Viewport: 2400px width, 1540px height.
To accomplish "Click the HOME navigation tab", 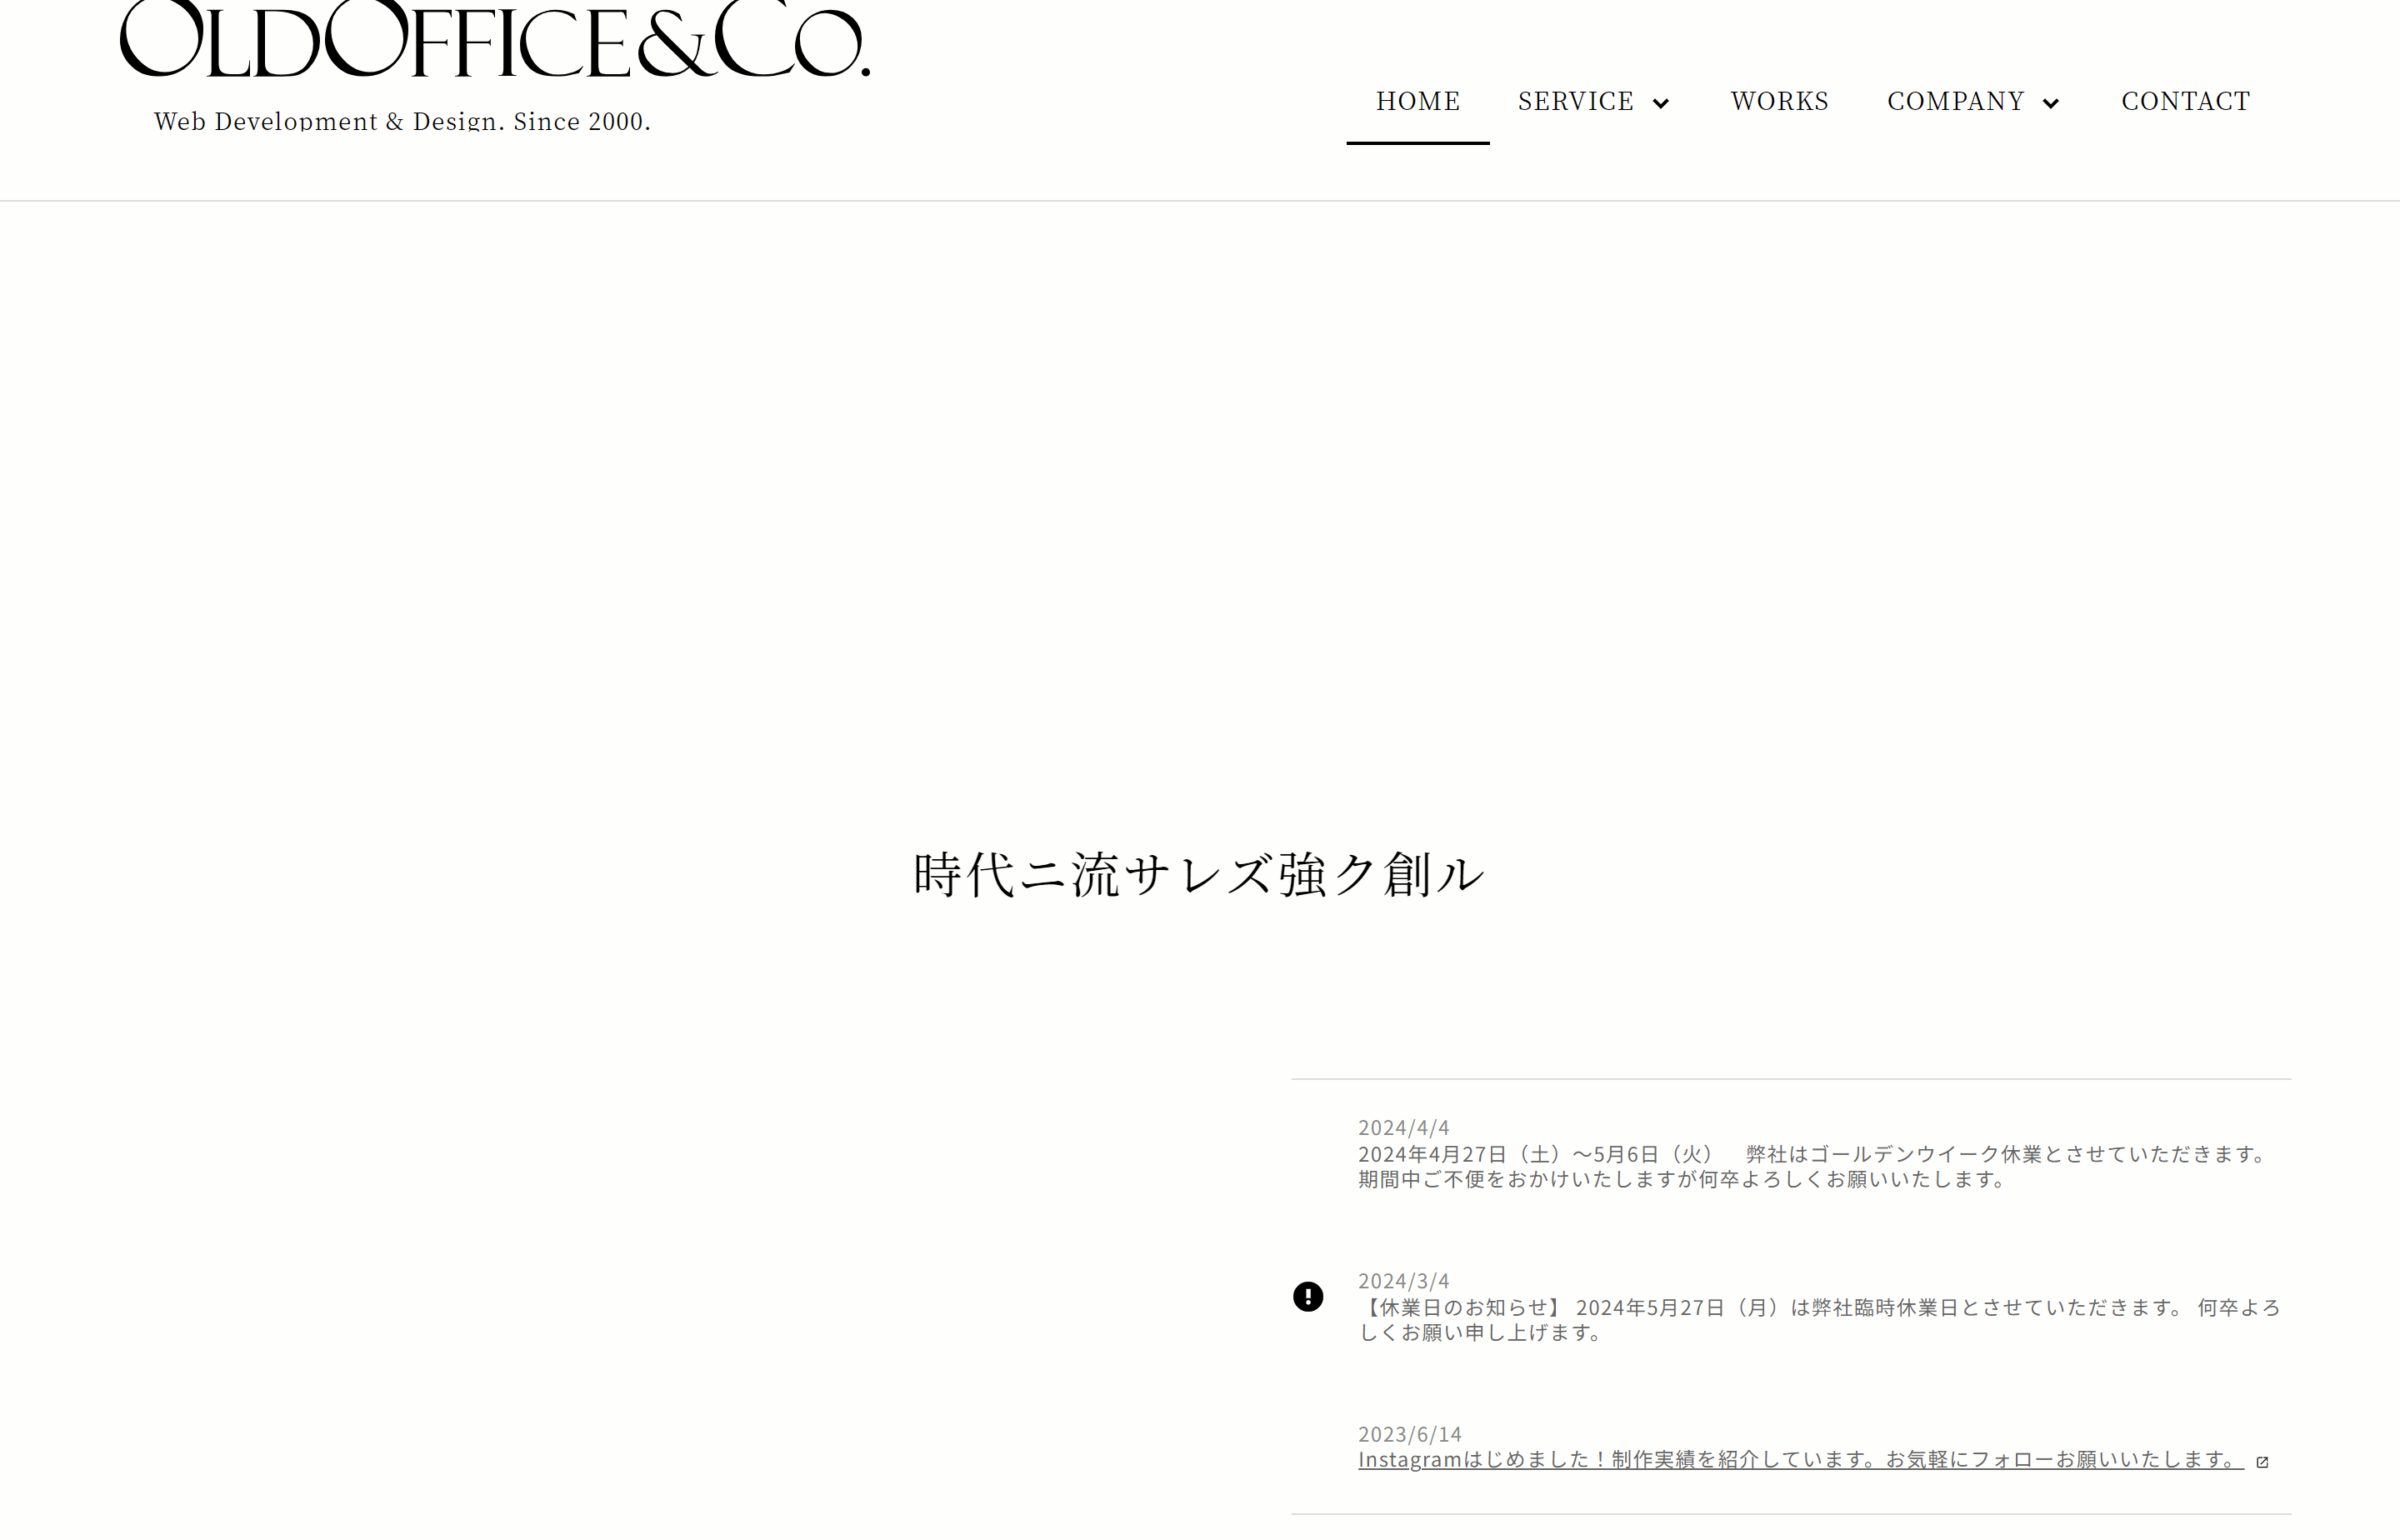I will click(1418, 100).
